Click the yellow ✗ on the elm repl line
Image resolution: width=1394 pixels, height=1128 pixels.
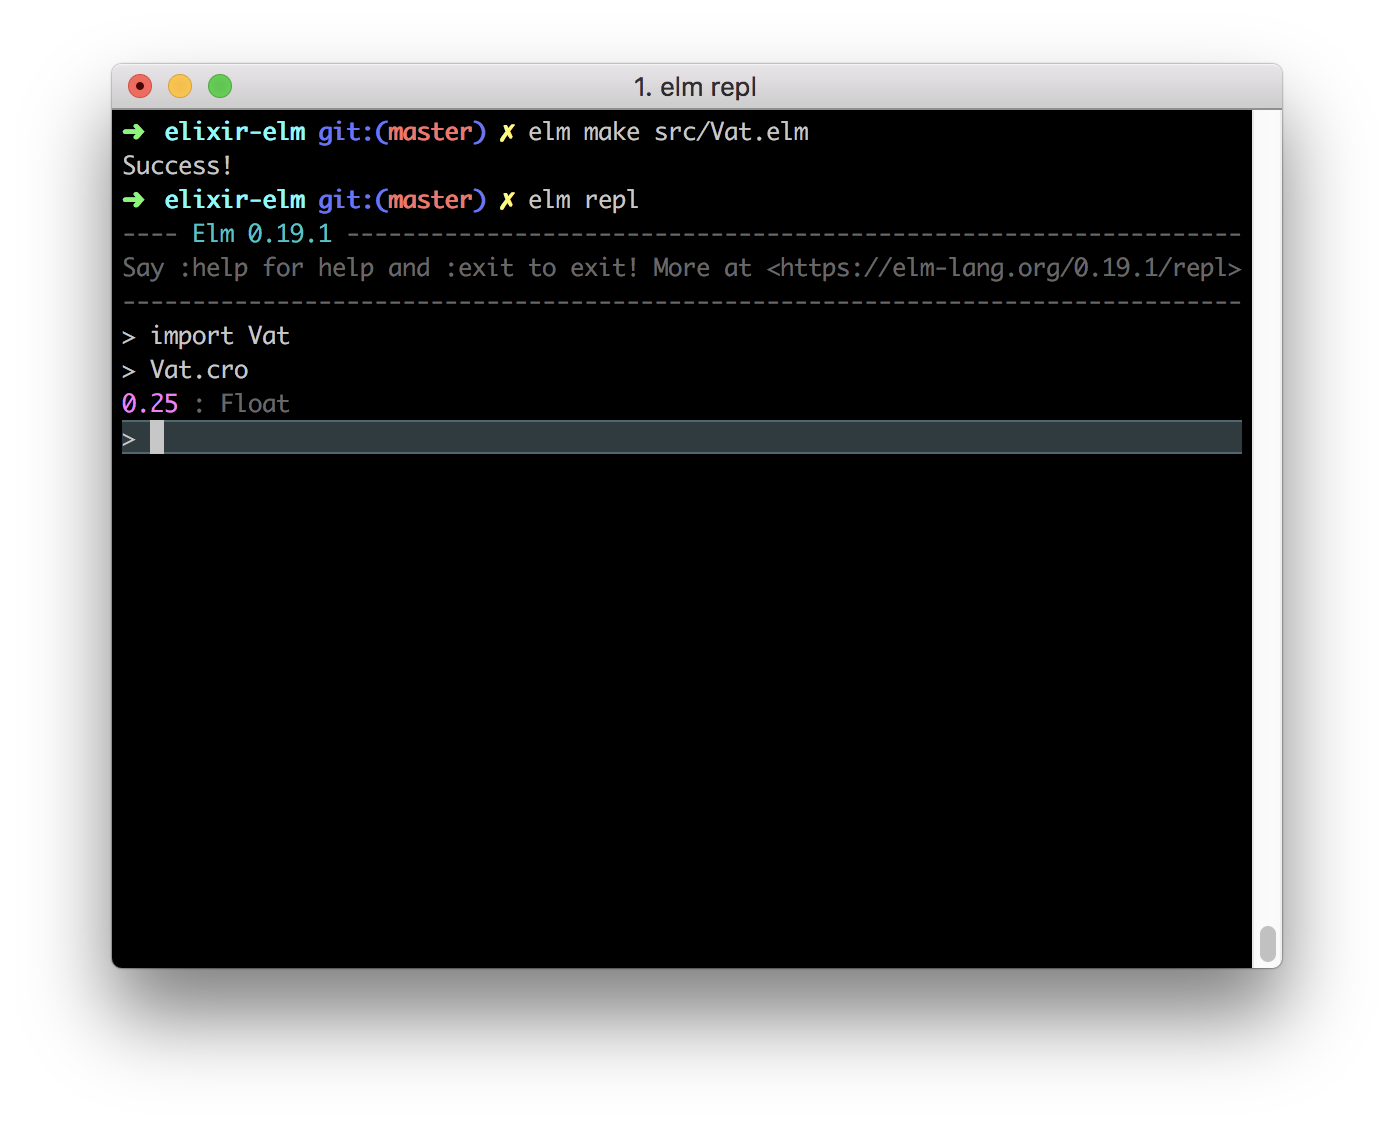coord(507,200)
